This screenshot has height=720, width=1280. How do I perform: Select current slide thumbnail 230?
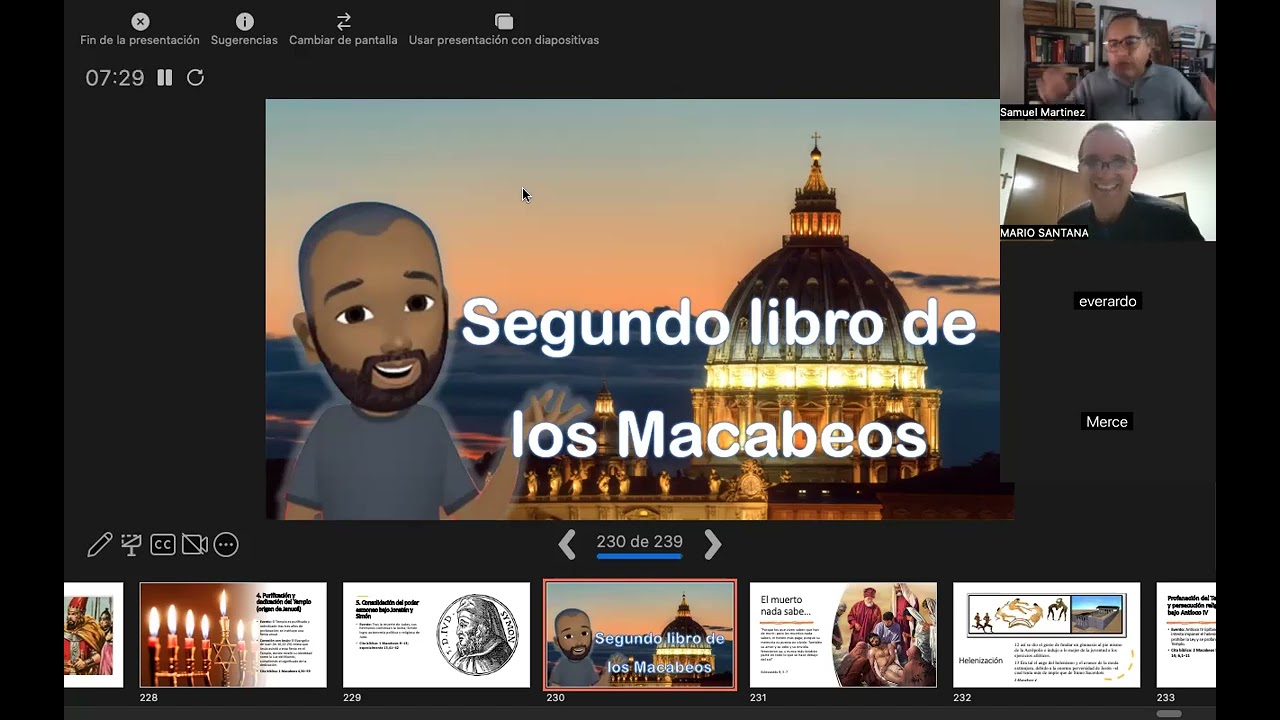[640, 635]
